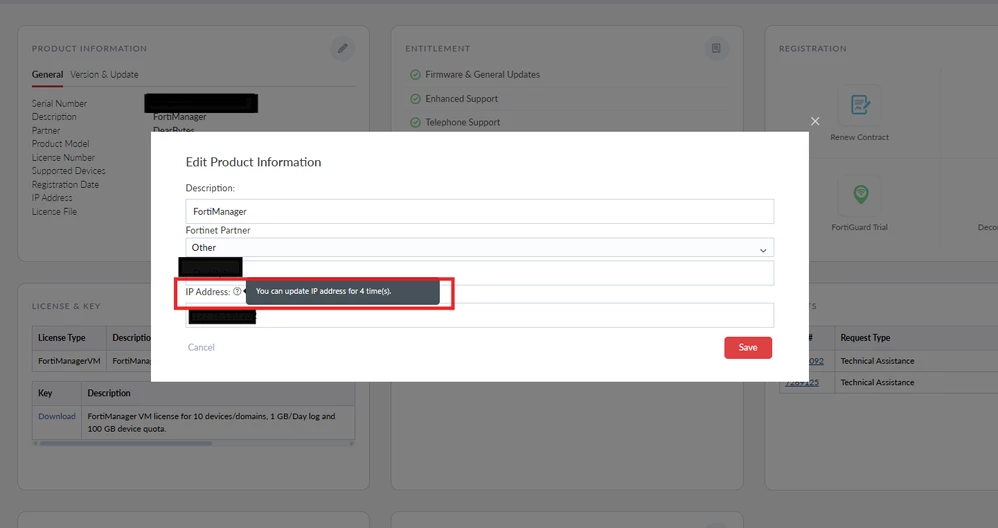Click the Firmware & General Updates entitlement text

[x=482, y=74]
